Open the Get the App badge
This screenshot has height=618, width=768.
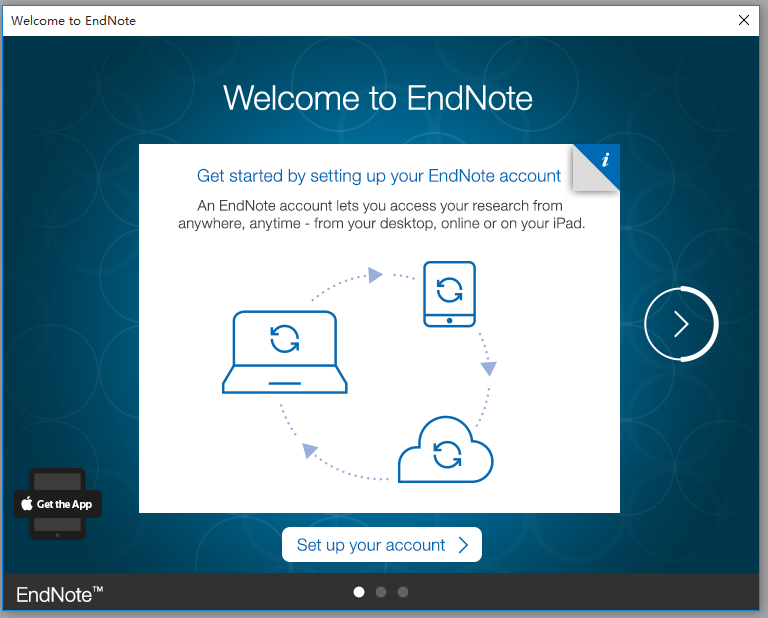click(x=57, y=504)
